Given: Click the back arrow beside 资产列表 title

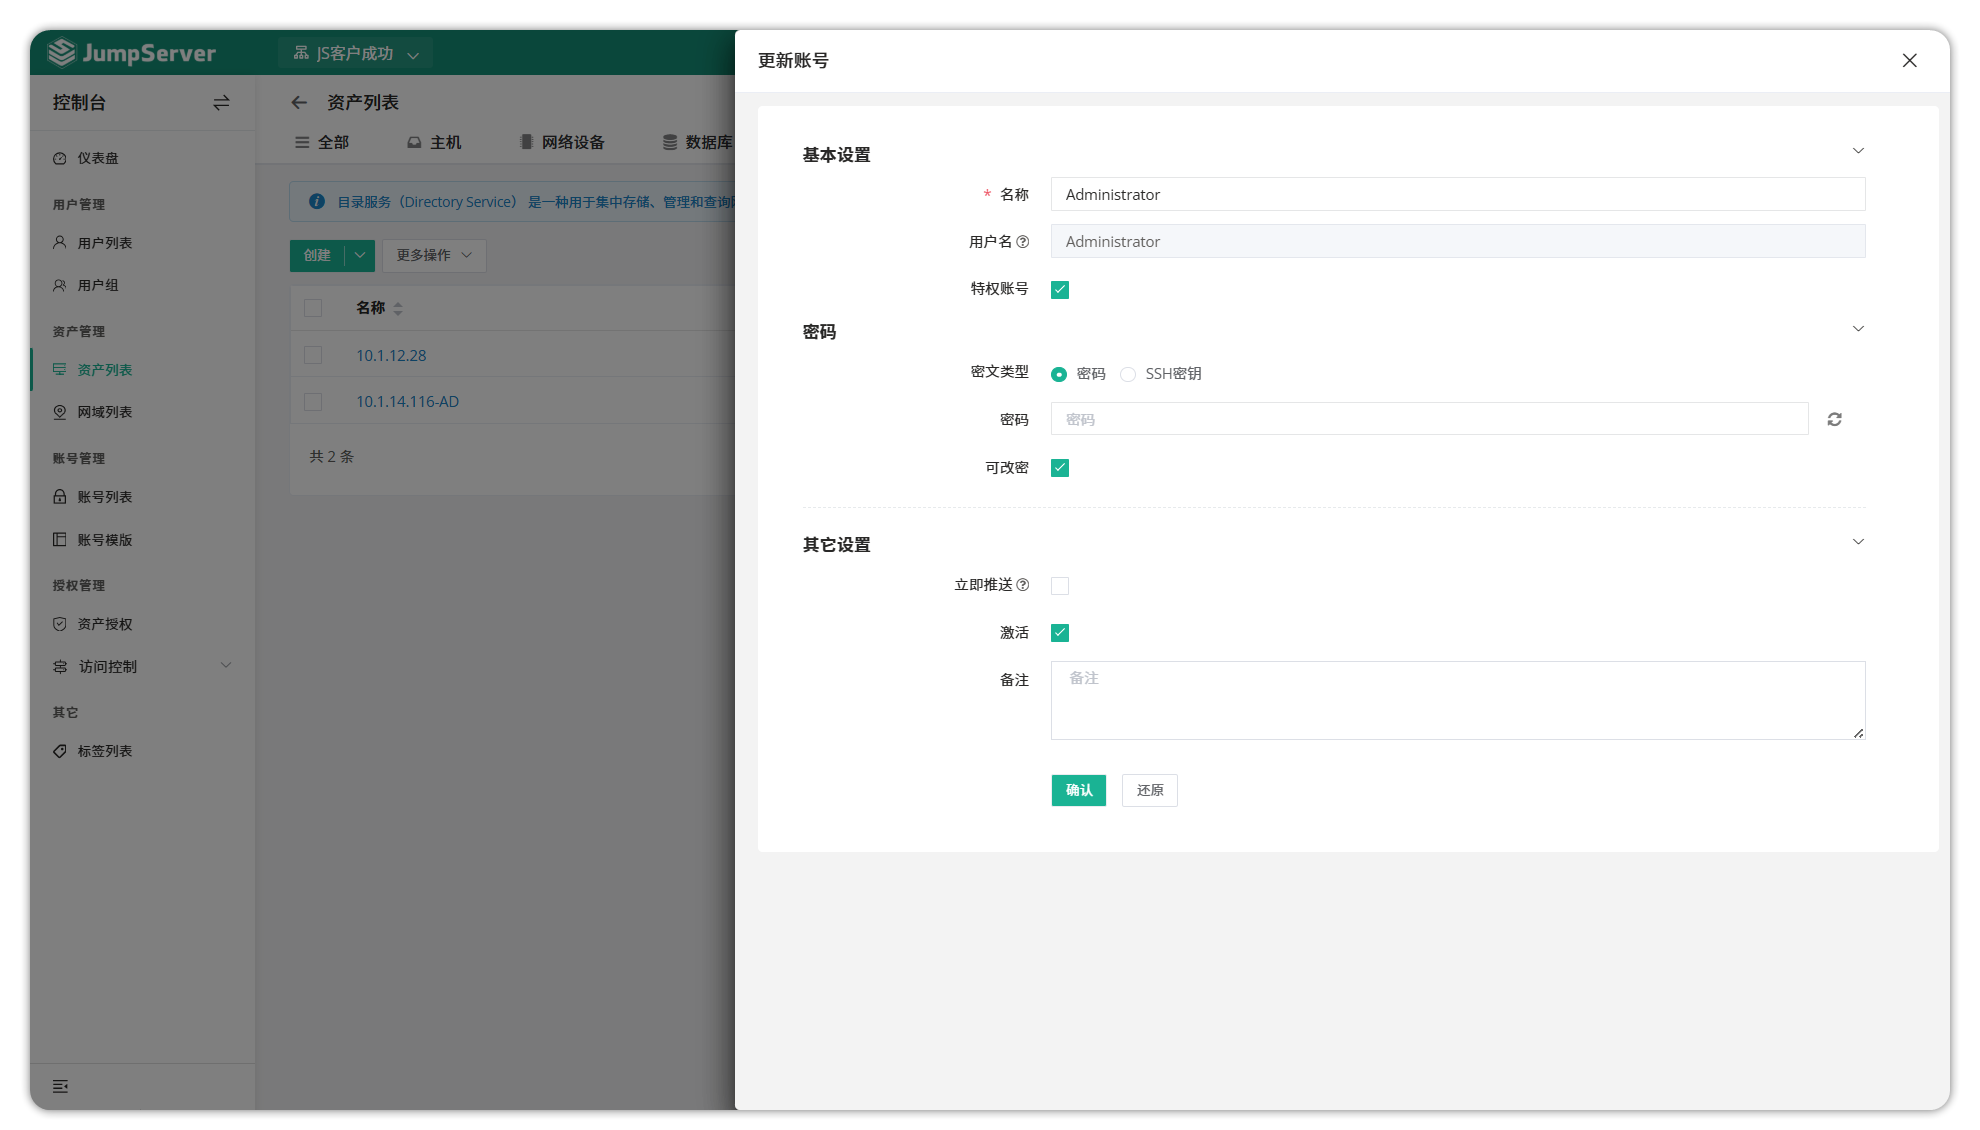Looking at the screenshot, I should coord(299,103).
